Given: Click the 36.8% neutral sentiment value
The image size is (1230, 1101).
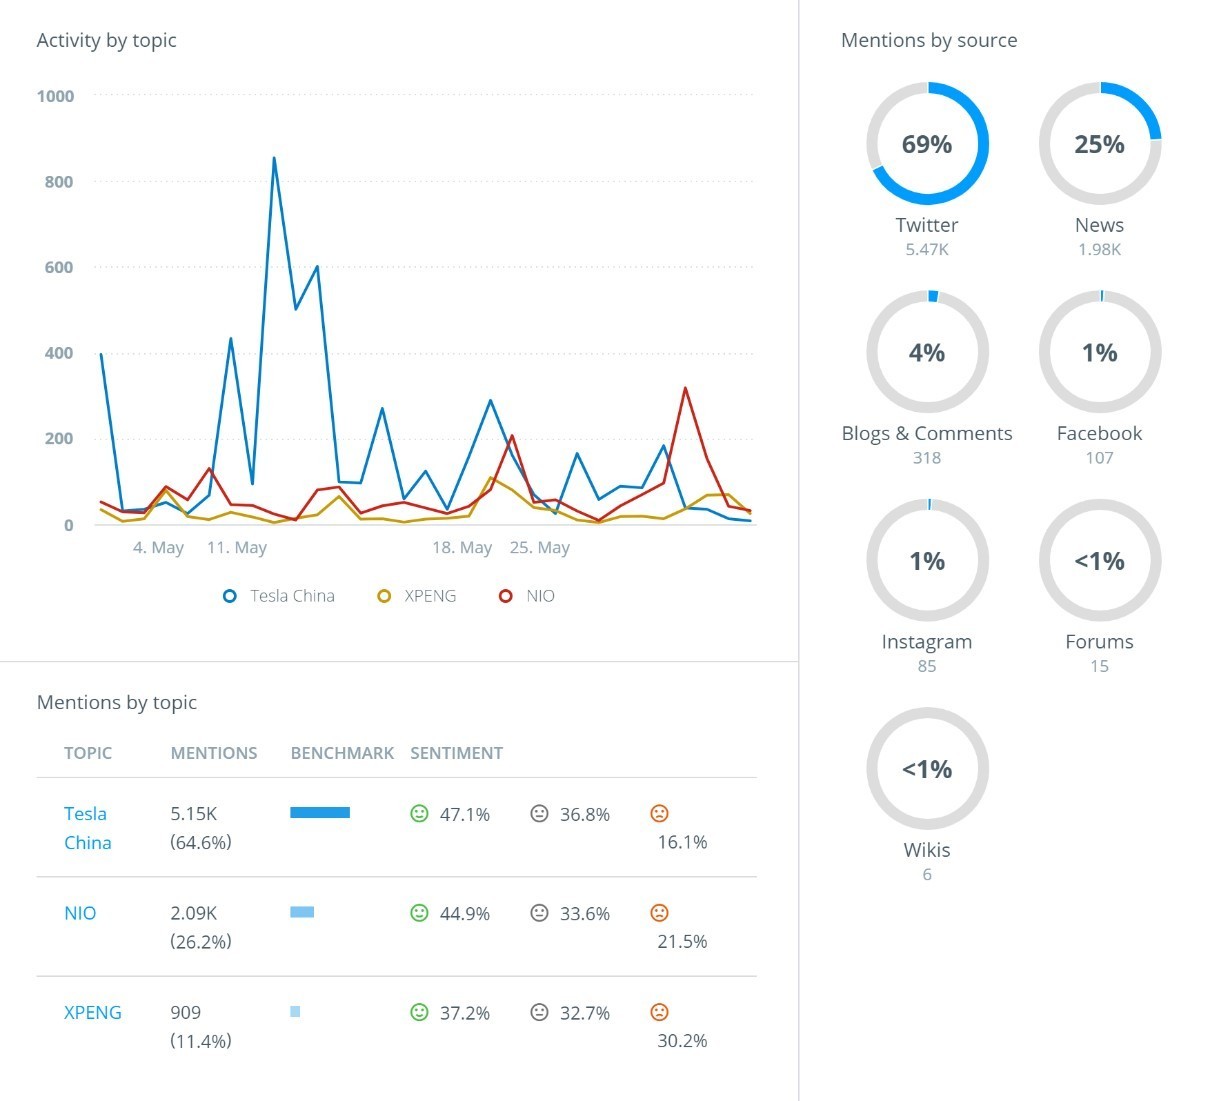Looking at the screenshot, I should coord(585,815).
